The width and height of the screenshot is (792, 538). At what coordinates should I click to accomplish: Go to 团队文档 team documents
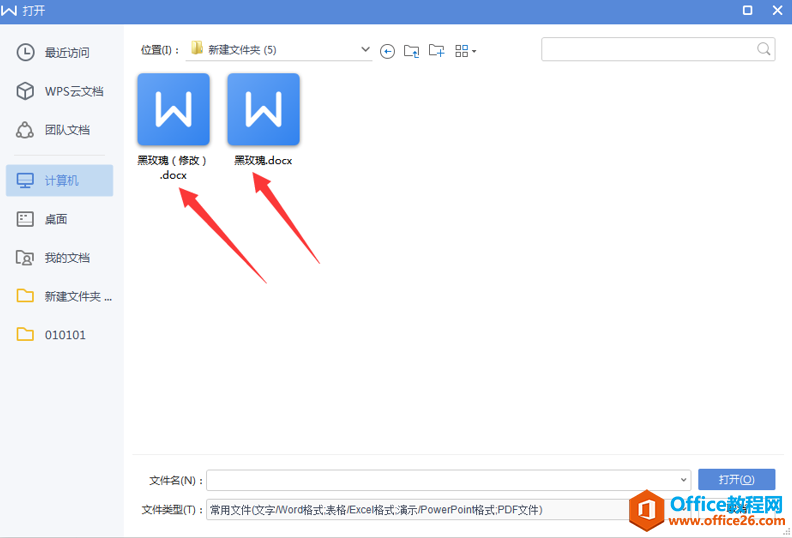tap(60, 130)
